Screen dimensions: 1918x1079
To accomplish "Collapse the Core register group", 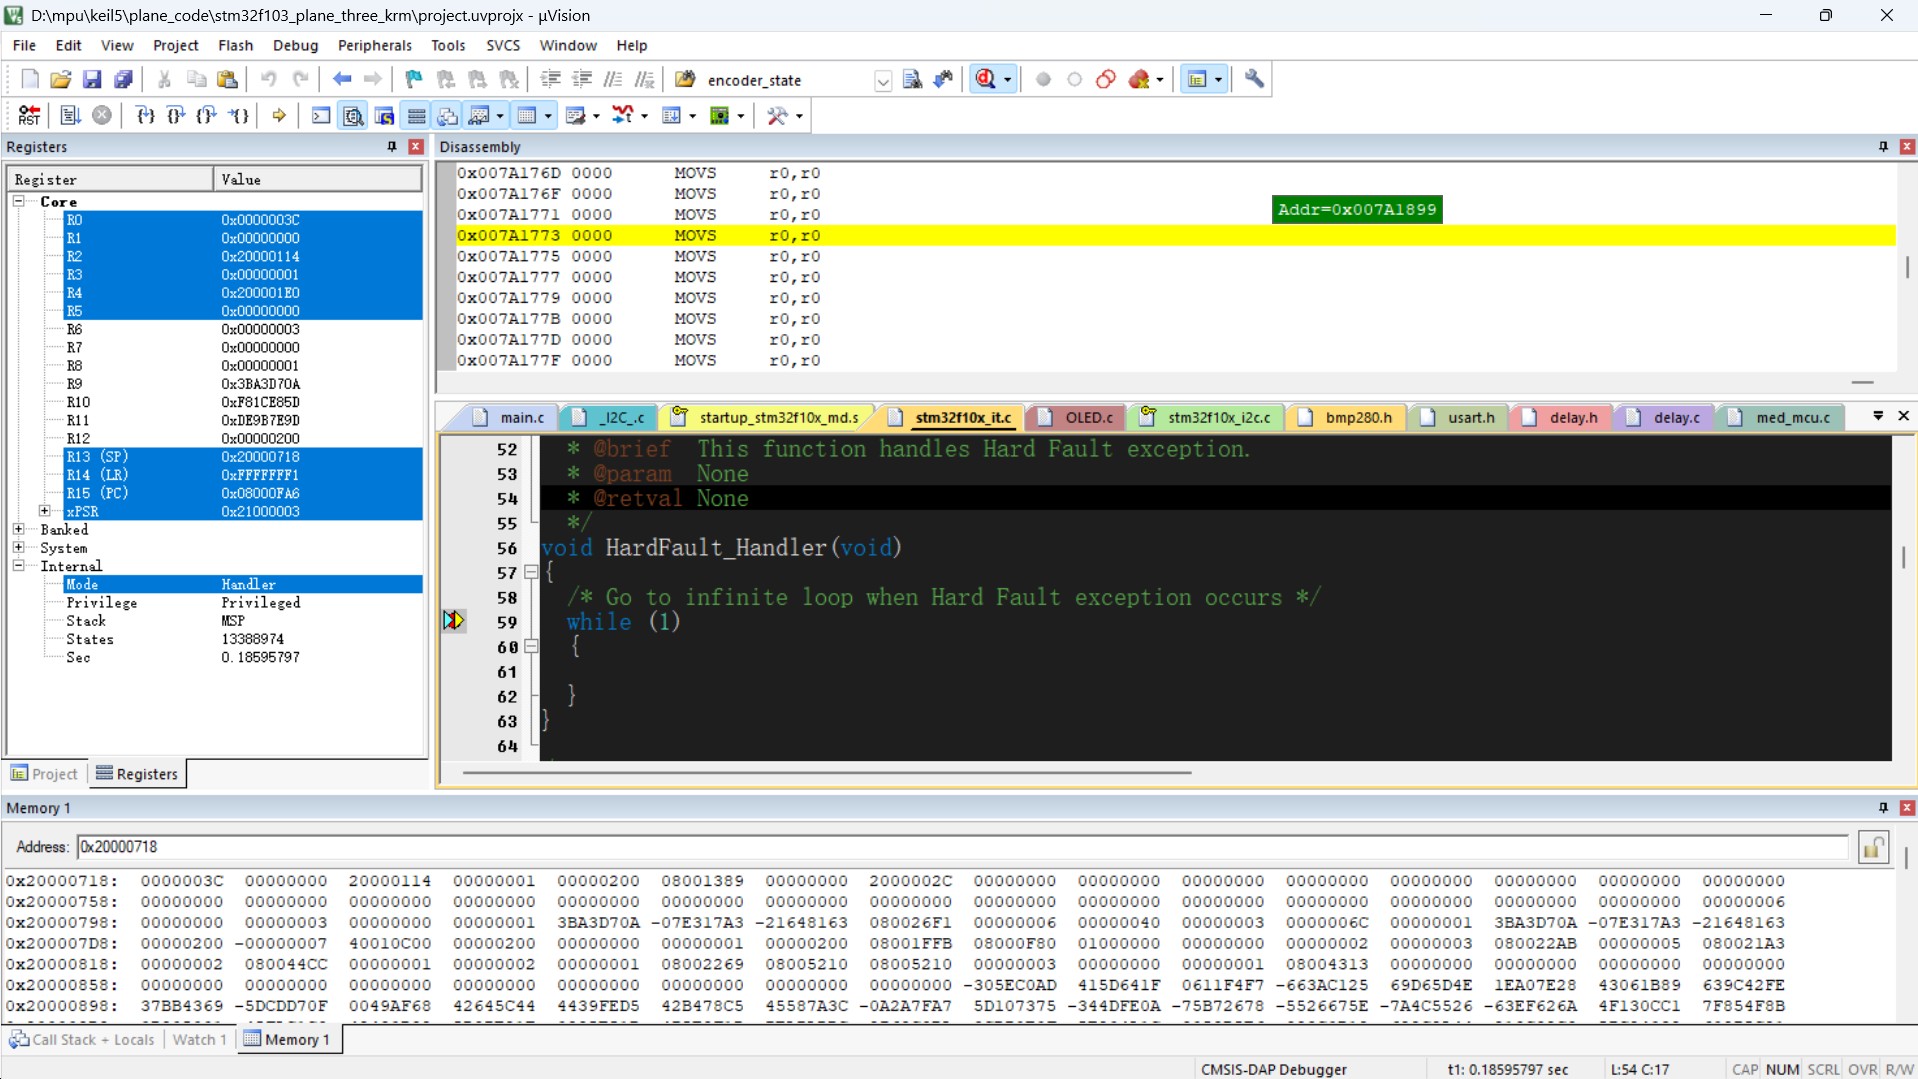I will tap(18, 201).
